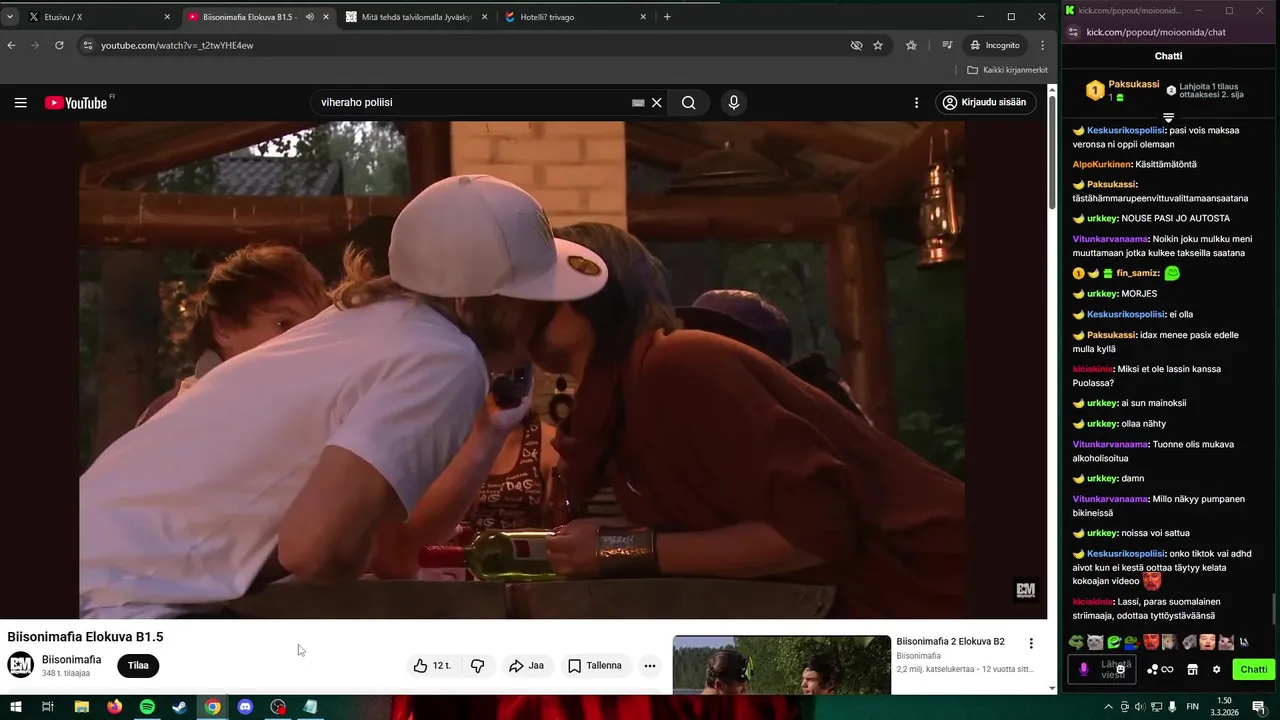Collapse leaderboard with chevron in Kick chat
1280x720 pixels.
pyautogui.click(x=1168, y=118)
